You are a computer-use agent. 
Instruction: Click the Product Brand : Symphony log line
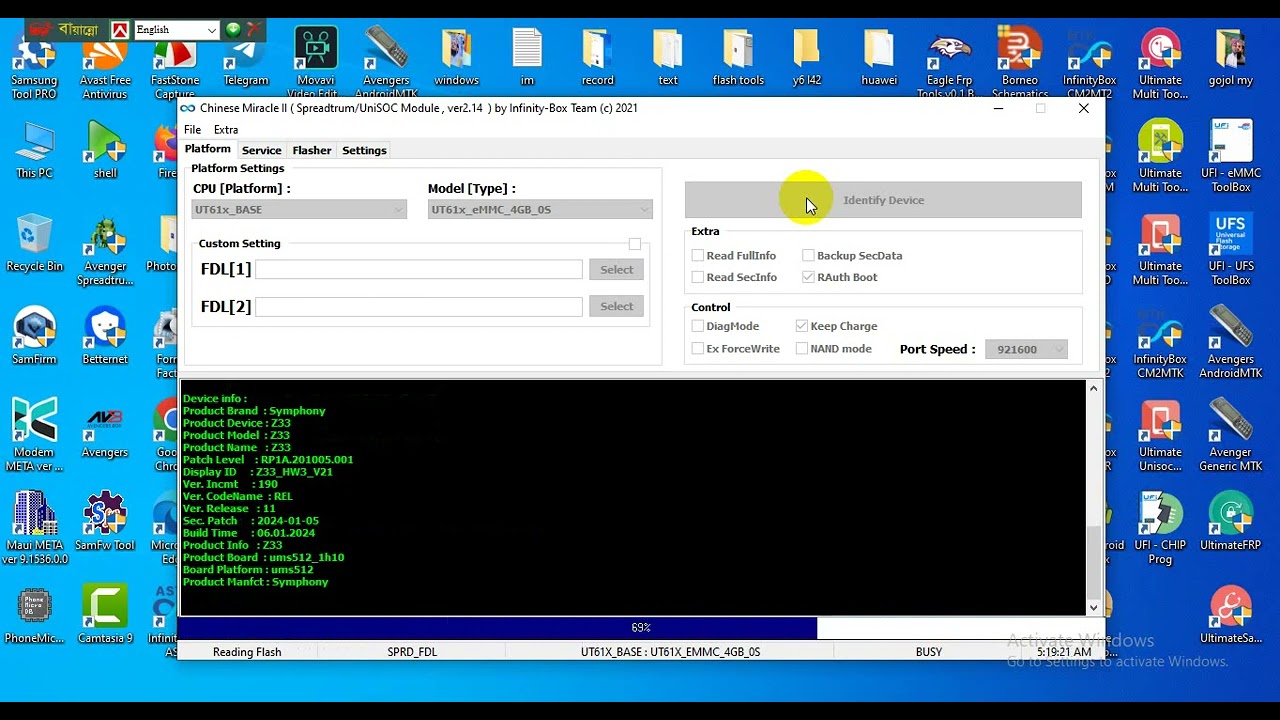pos(254,411)
